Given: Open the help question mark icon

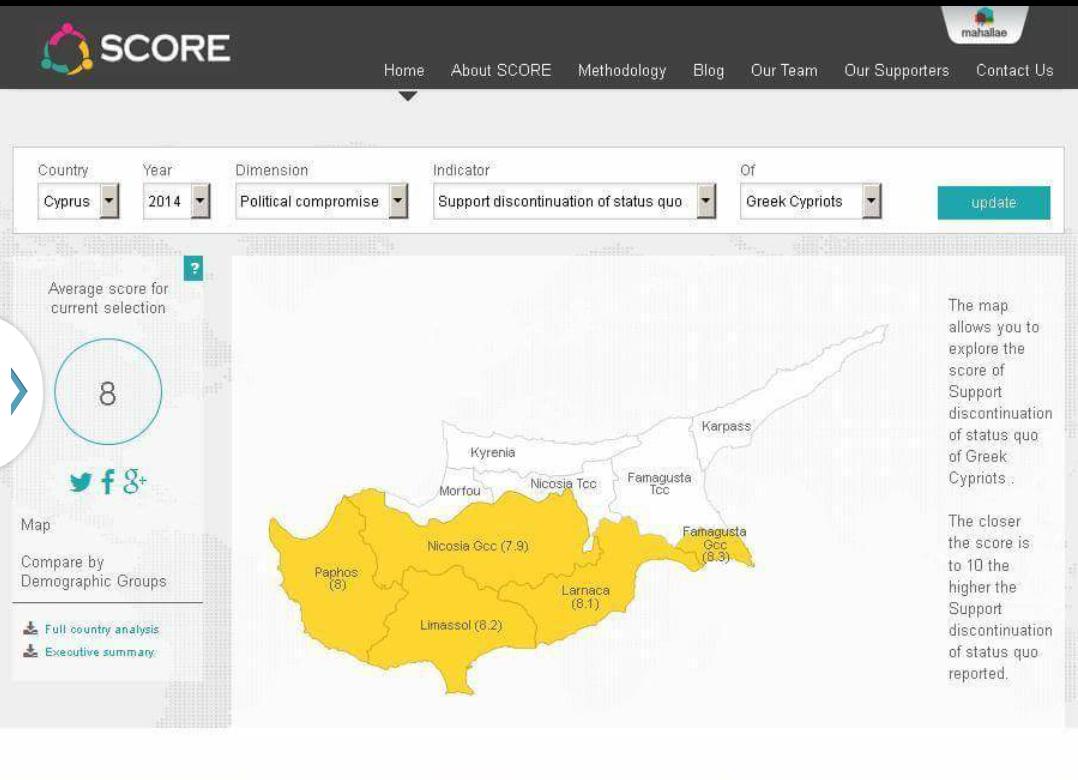Looking at the screenshot, I should [x=195, y=268].
